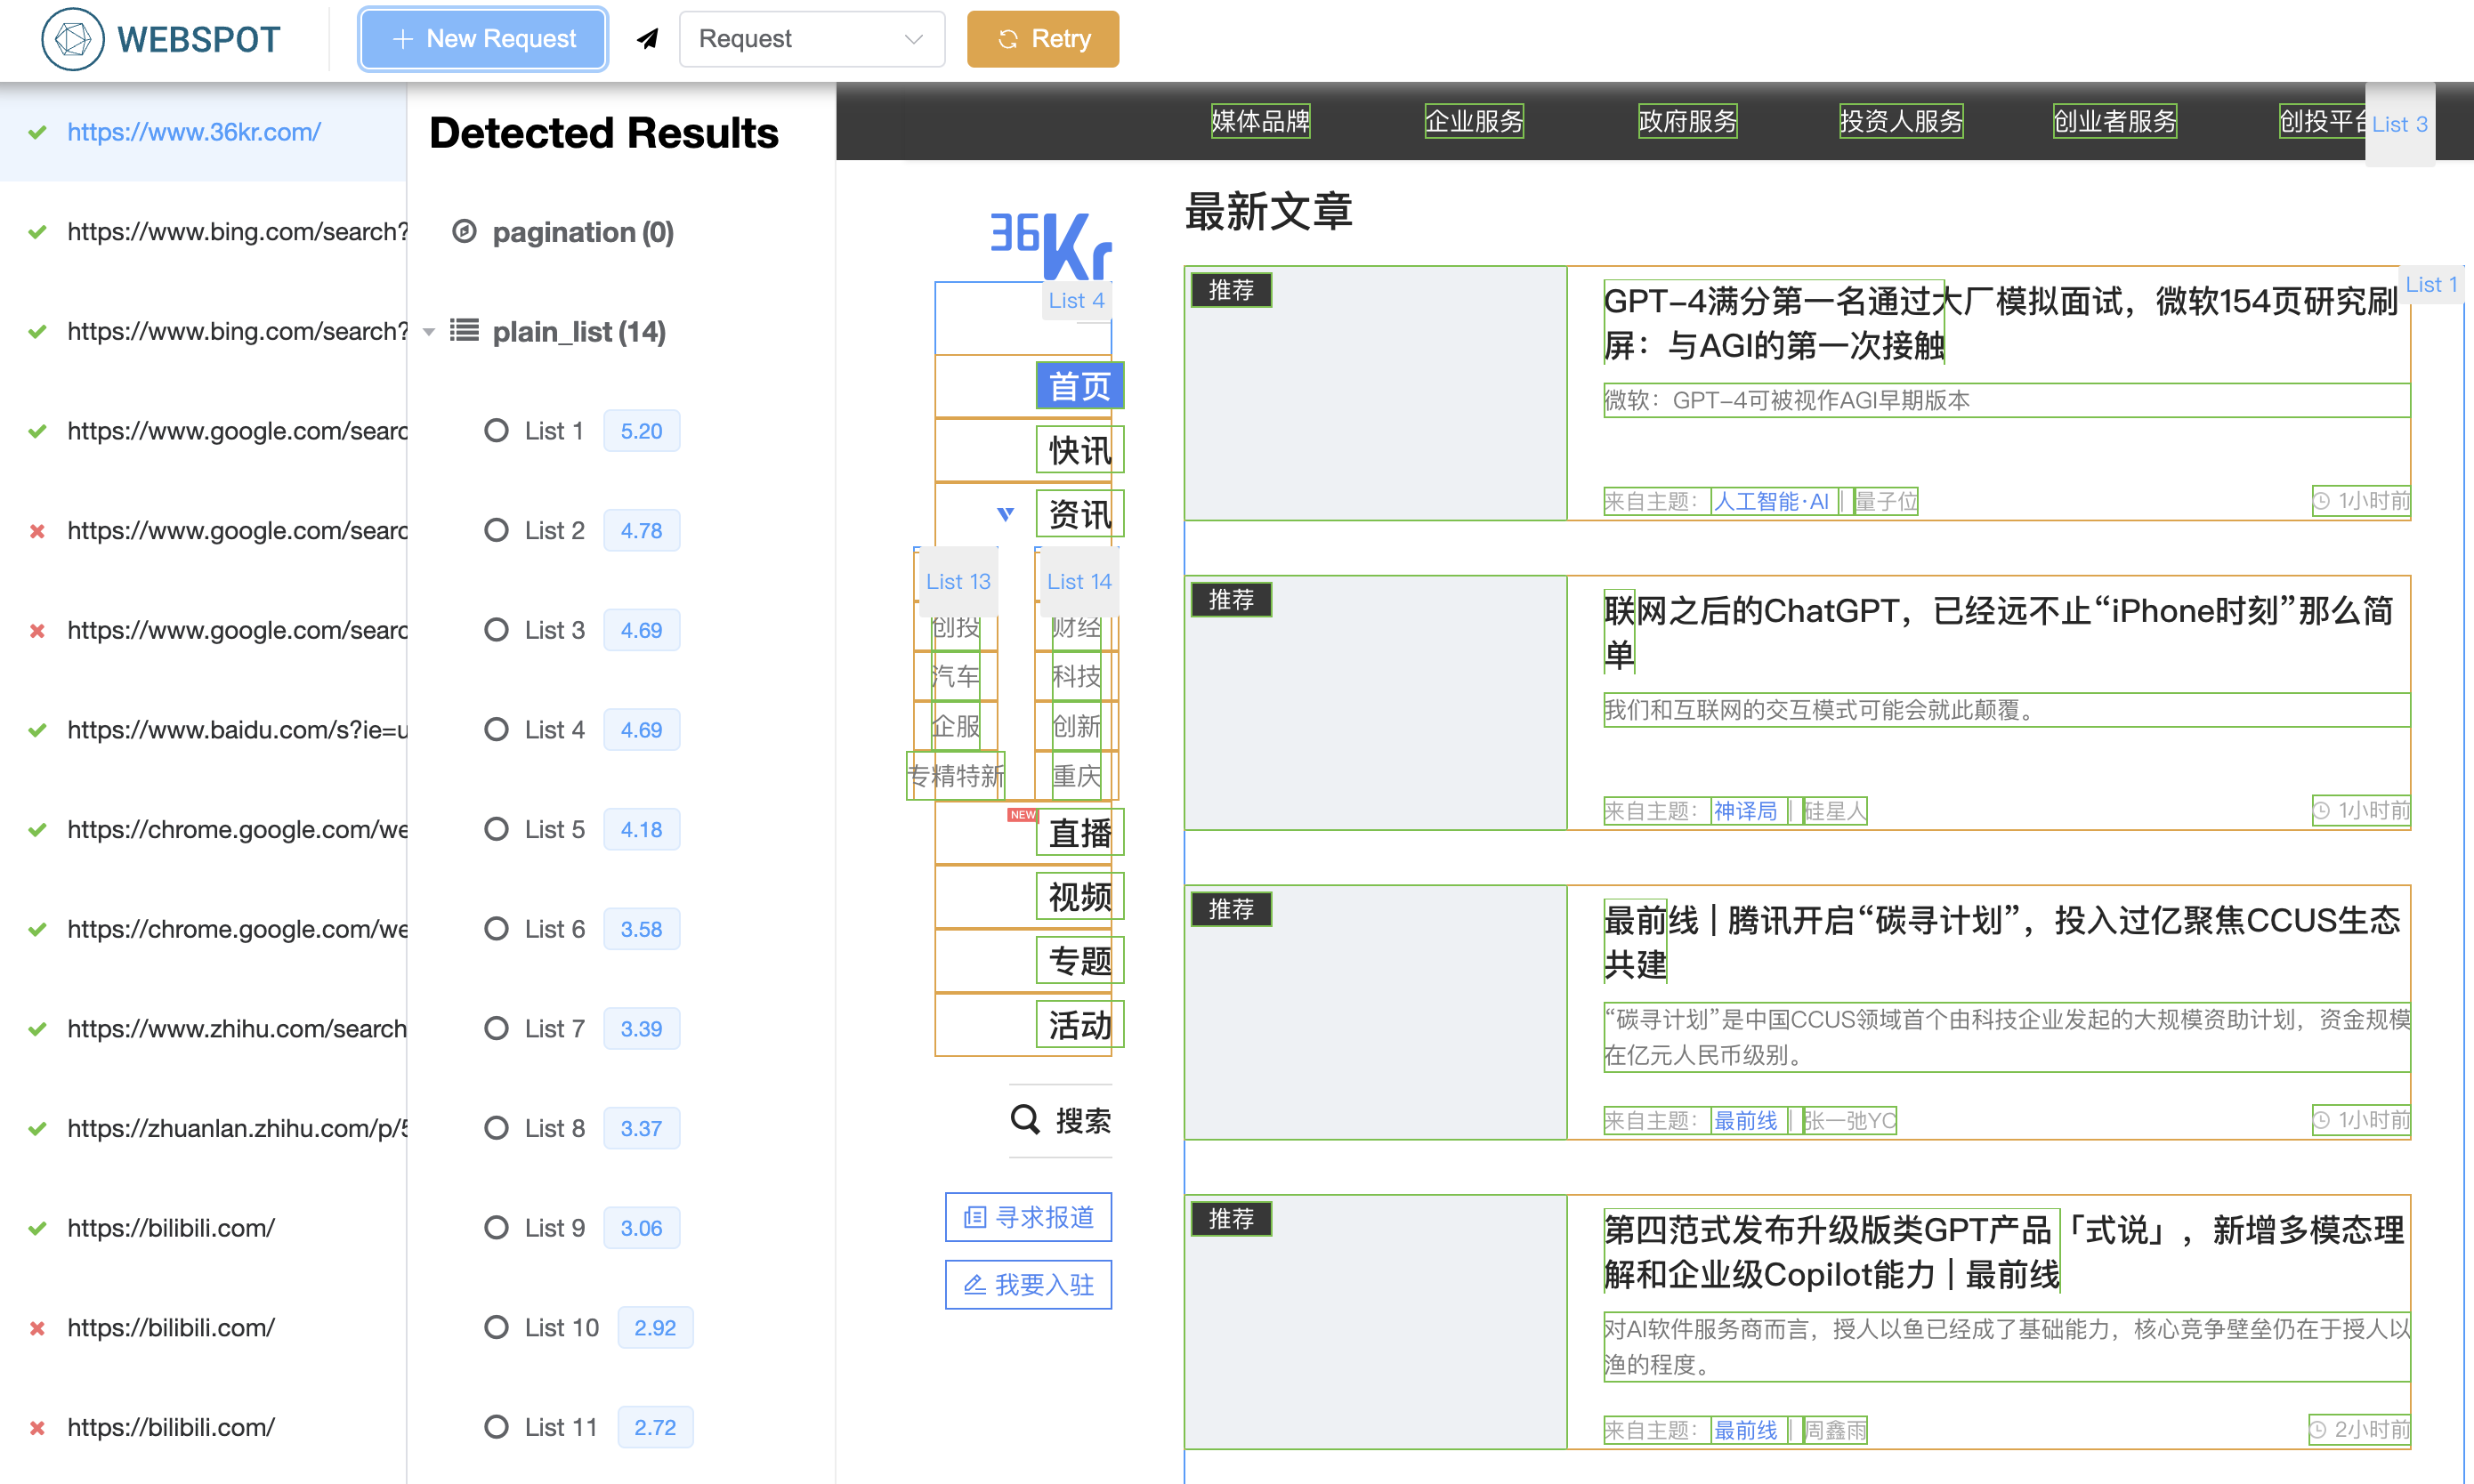Image resolution: width=2474 pixels, height=1484 pixels.
Task: Click the 财经 submenu item
Action: pos(1076,627)
